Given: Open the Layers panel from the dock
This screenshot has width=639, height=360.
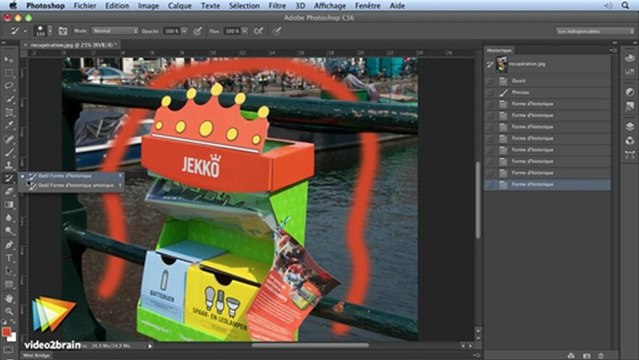Looking at the screenshot, I should [x=630, y=126].
